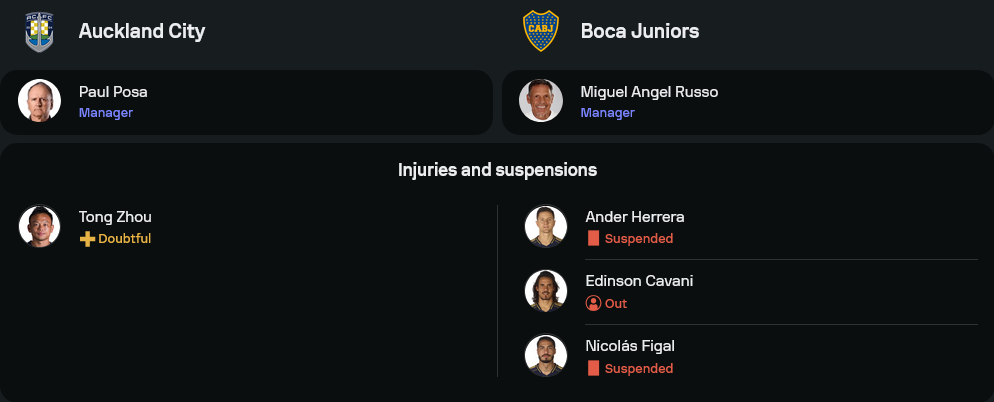Click Ander Herrera's red card icon
Image resolution: width=994 pixels, height=402 pixels.
593,239
